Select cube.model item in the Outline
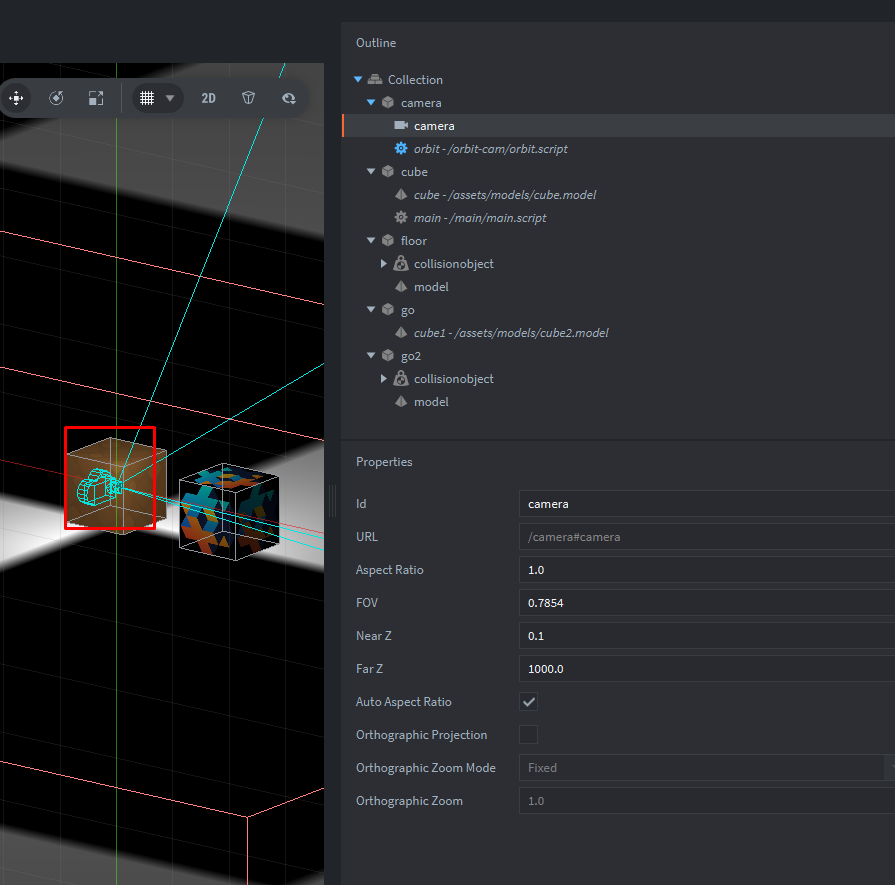The width and height of the screenshot is (895, 885). pos(504,195)
